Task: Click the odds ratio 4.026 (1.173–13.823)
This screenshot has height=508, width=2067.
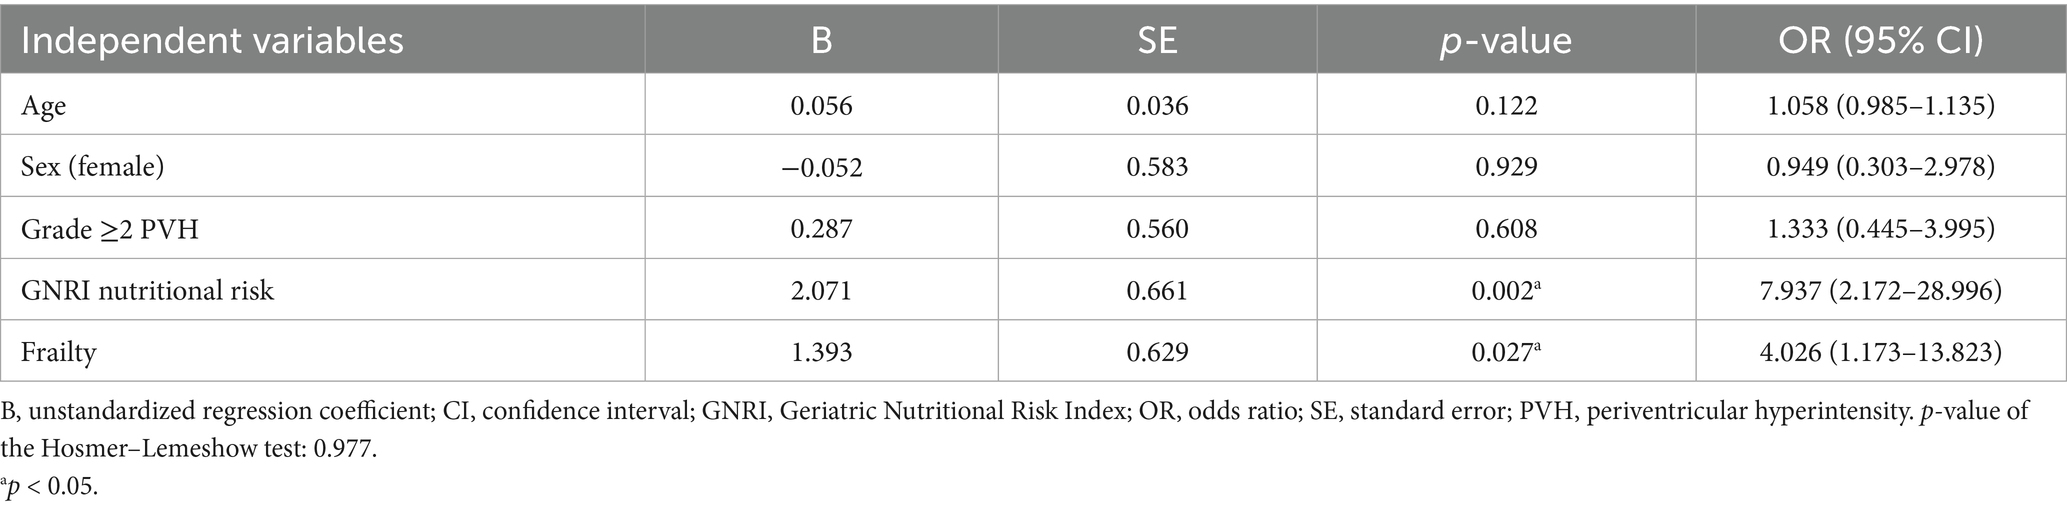Action: point(1881,352)
